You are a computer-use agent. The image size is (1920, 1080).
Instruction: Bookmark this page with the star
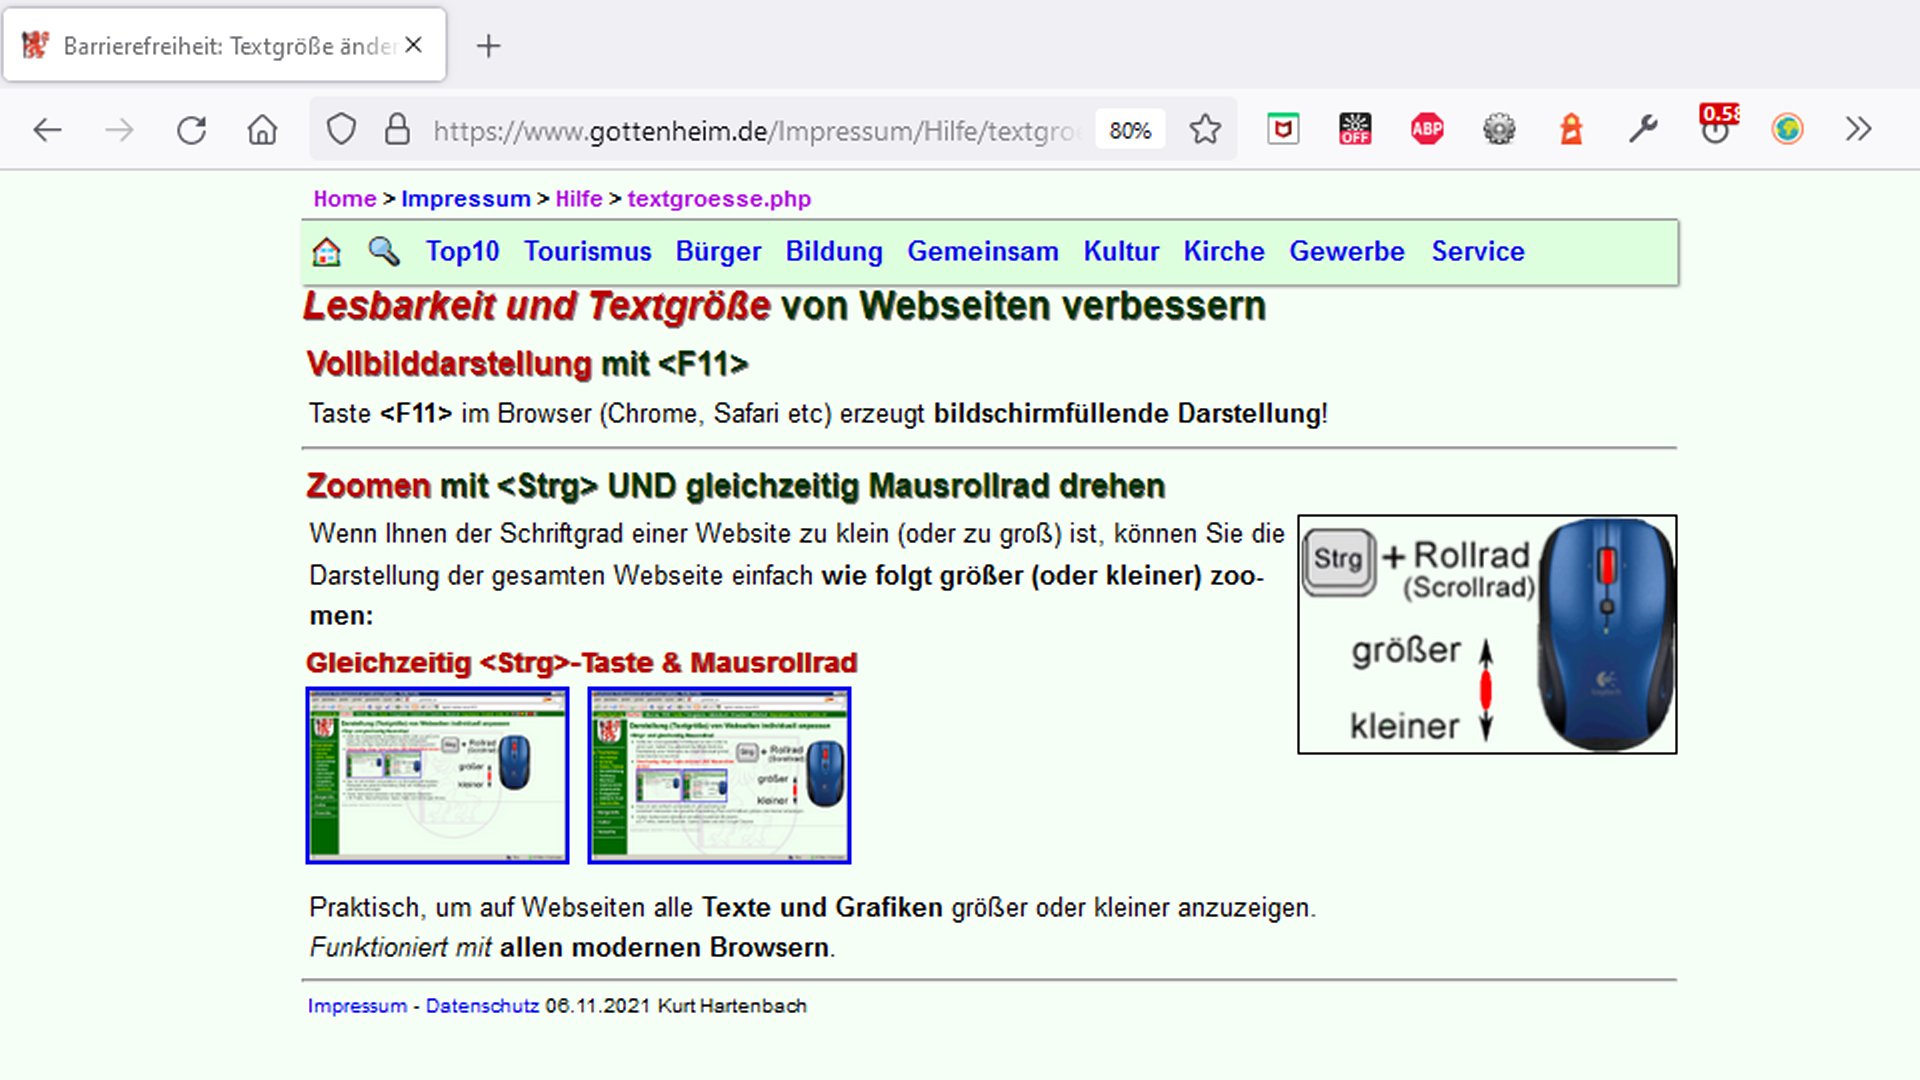(1205, 130)
